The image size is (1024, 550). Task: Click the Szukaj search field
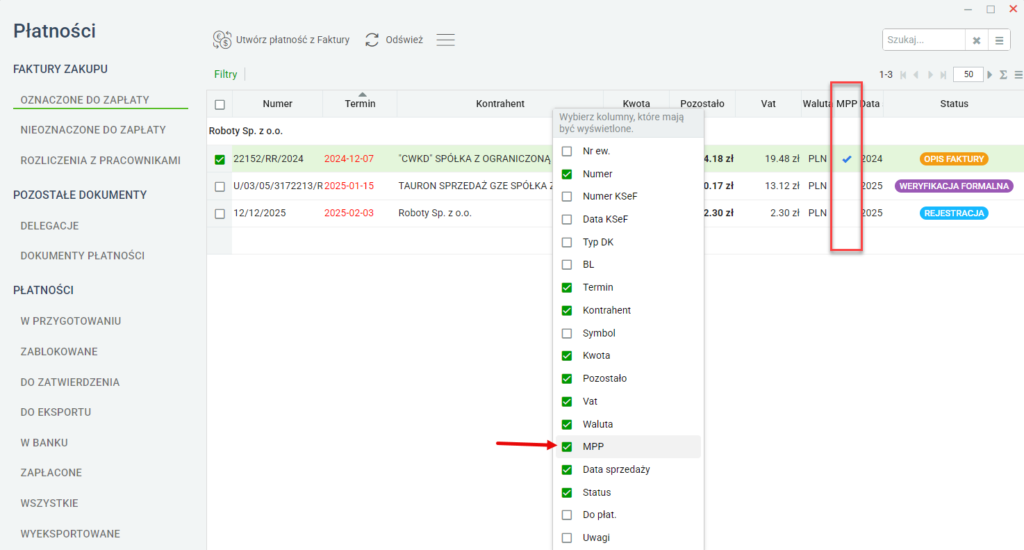point(923,40)
